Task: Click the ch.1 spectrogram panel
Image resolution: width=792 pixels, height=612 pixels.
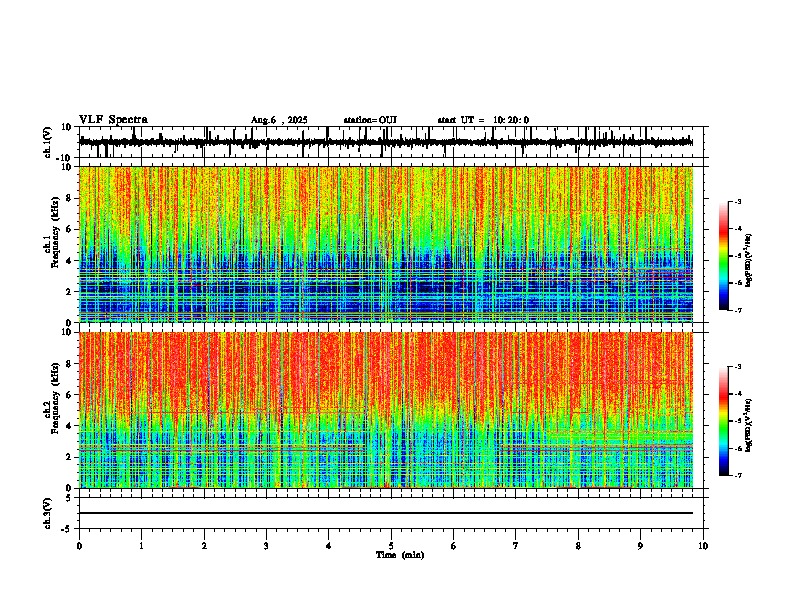Action: pos(385,244)
